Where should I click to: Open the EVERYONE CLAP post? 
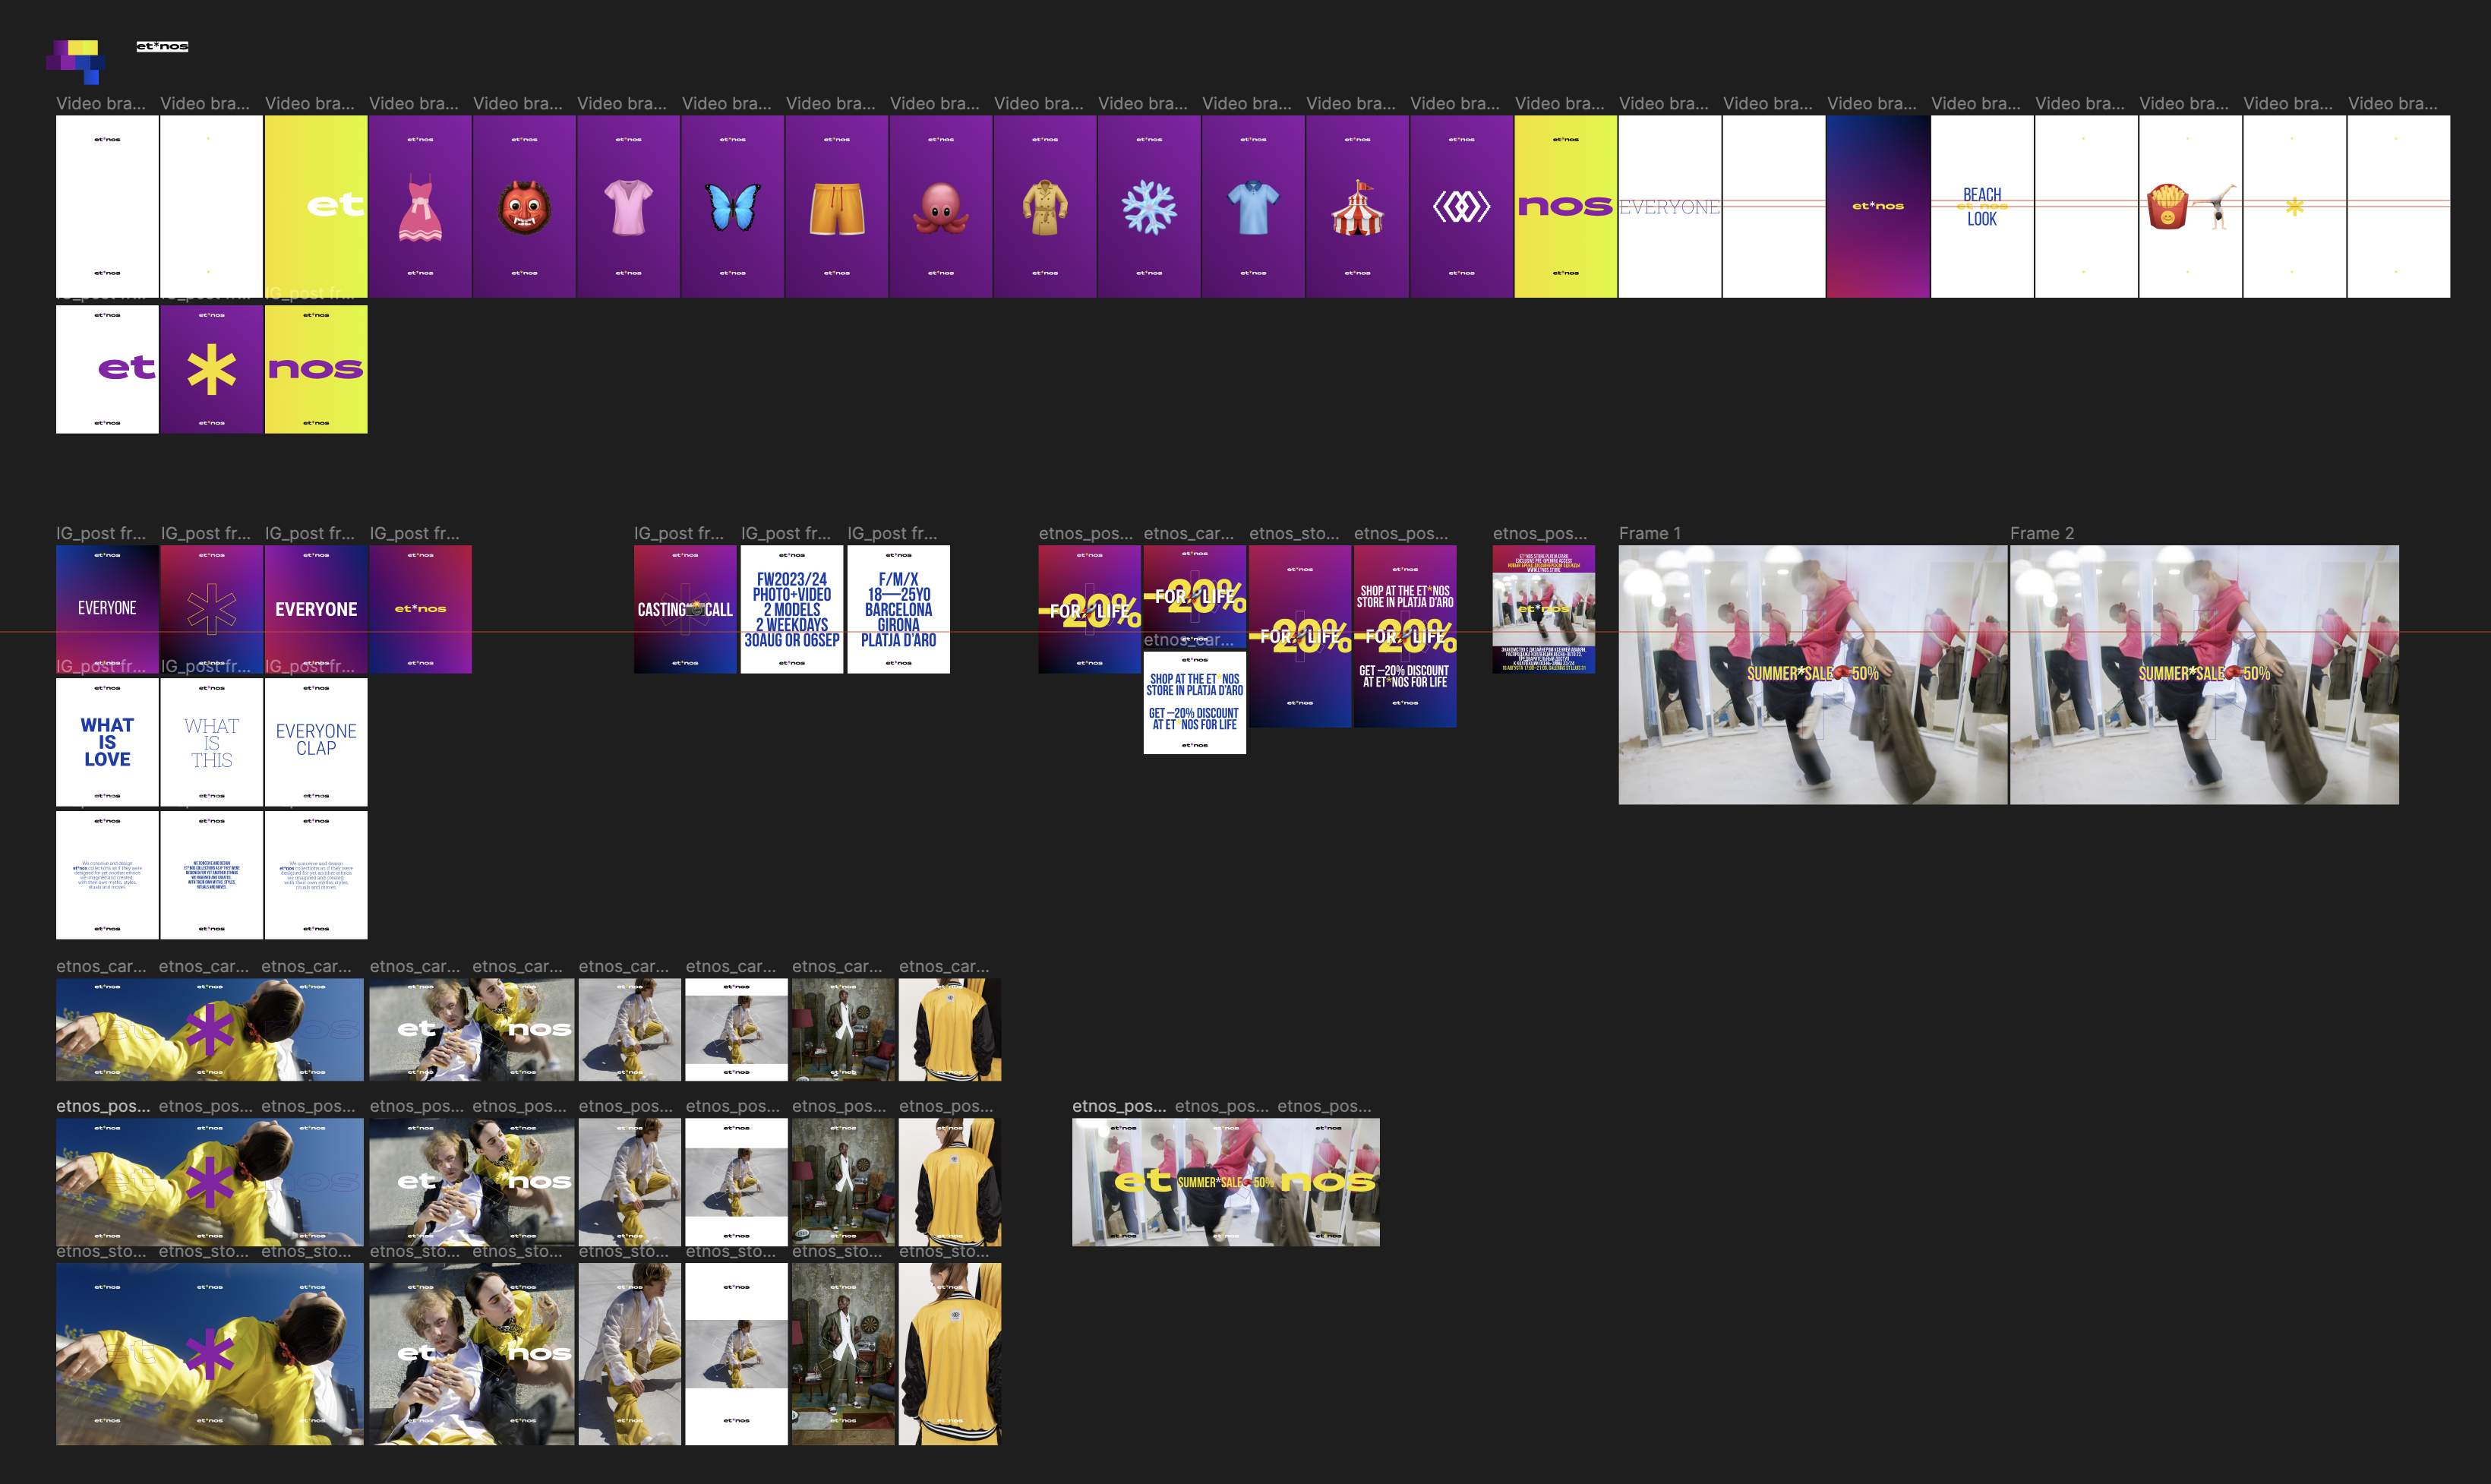click(316, 742)
